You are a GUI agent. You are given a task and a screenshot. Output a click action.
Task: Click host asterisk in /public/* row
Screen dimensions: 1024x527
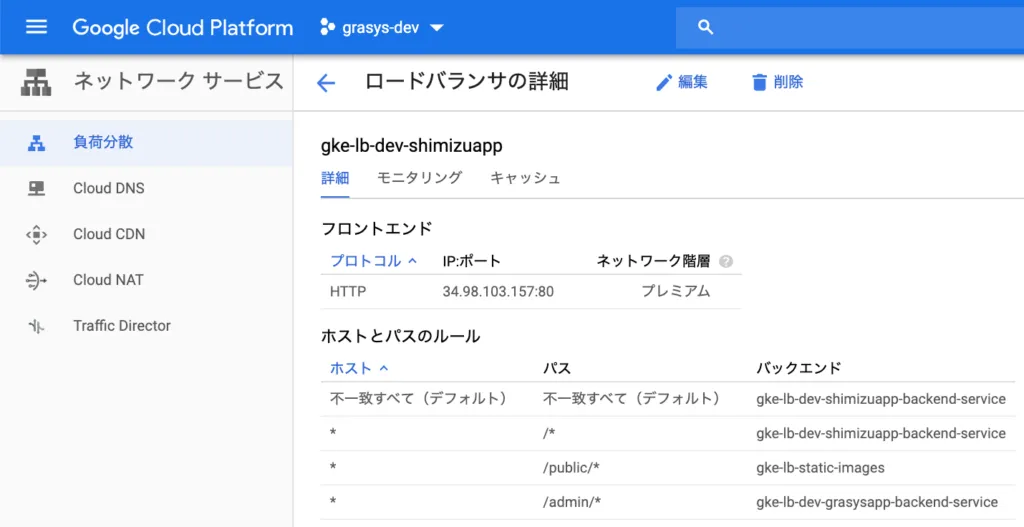[x=333, y=468]
